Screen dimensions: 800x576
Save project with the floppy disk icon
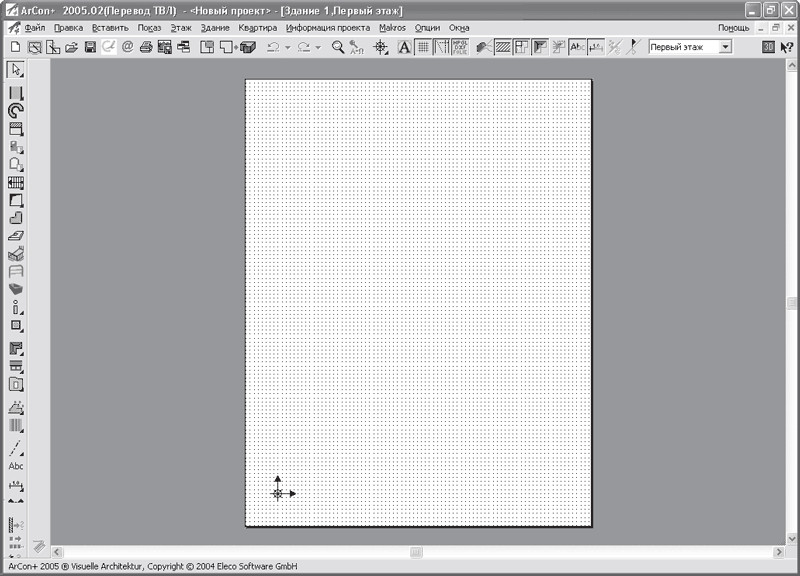[x=90, y=47]
